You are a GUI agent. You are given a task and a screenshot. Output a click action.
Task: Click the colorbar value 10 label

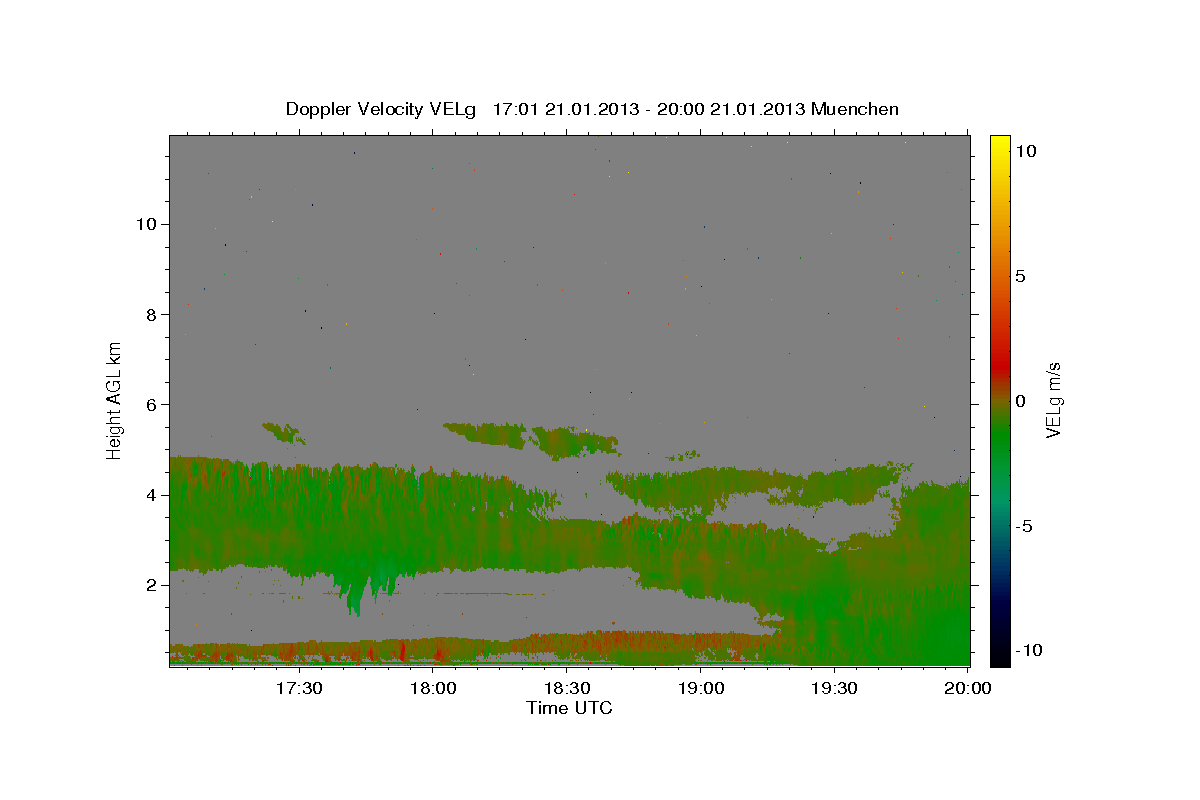(x=1025, y=151)
